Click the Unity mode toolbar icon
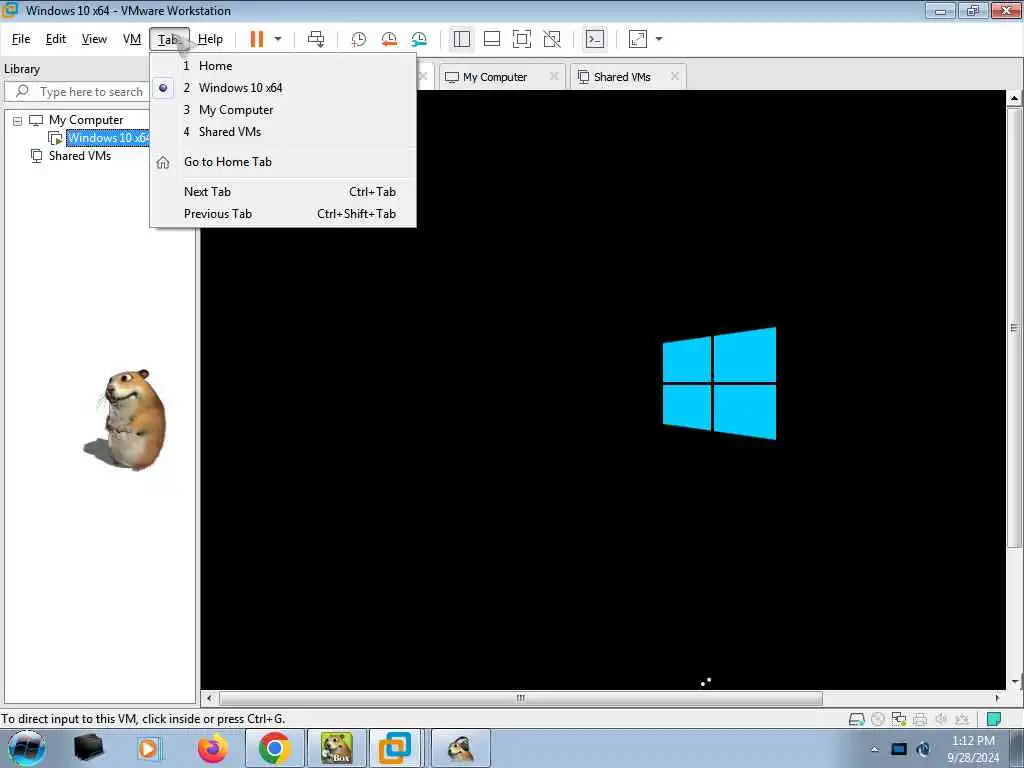The width and height of the screenshot is (1024, 768). [x=552, y=39]
